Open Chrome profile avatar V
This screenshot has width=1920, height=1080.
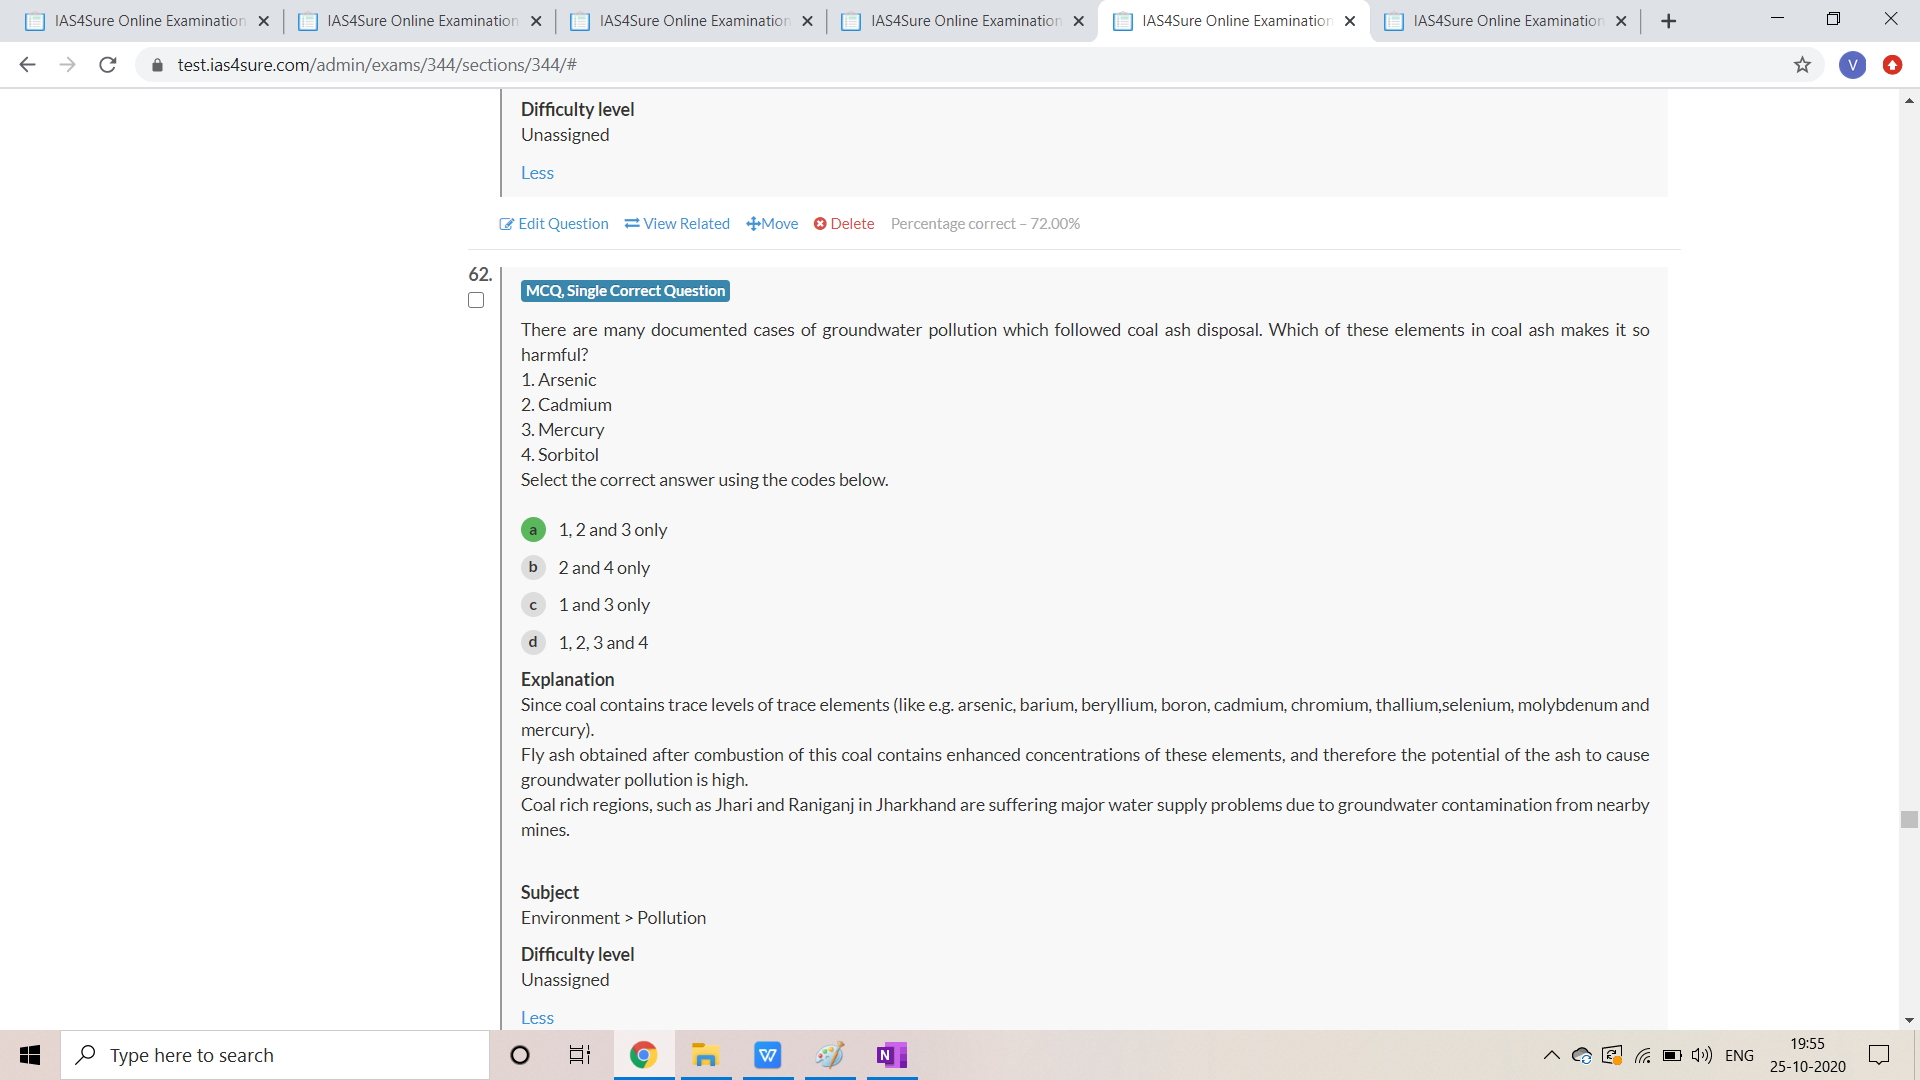(1852, 65)
